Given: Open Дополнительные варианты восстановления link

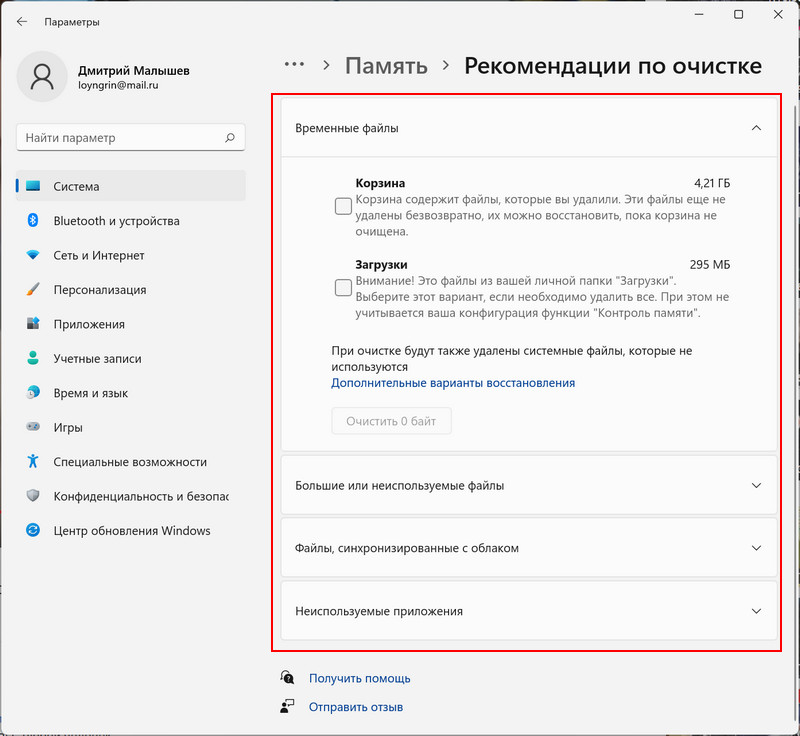Looking at the screenshot, I should (x=450, y=382).
